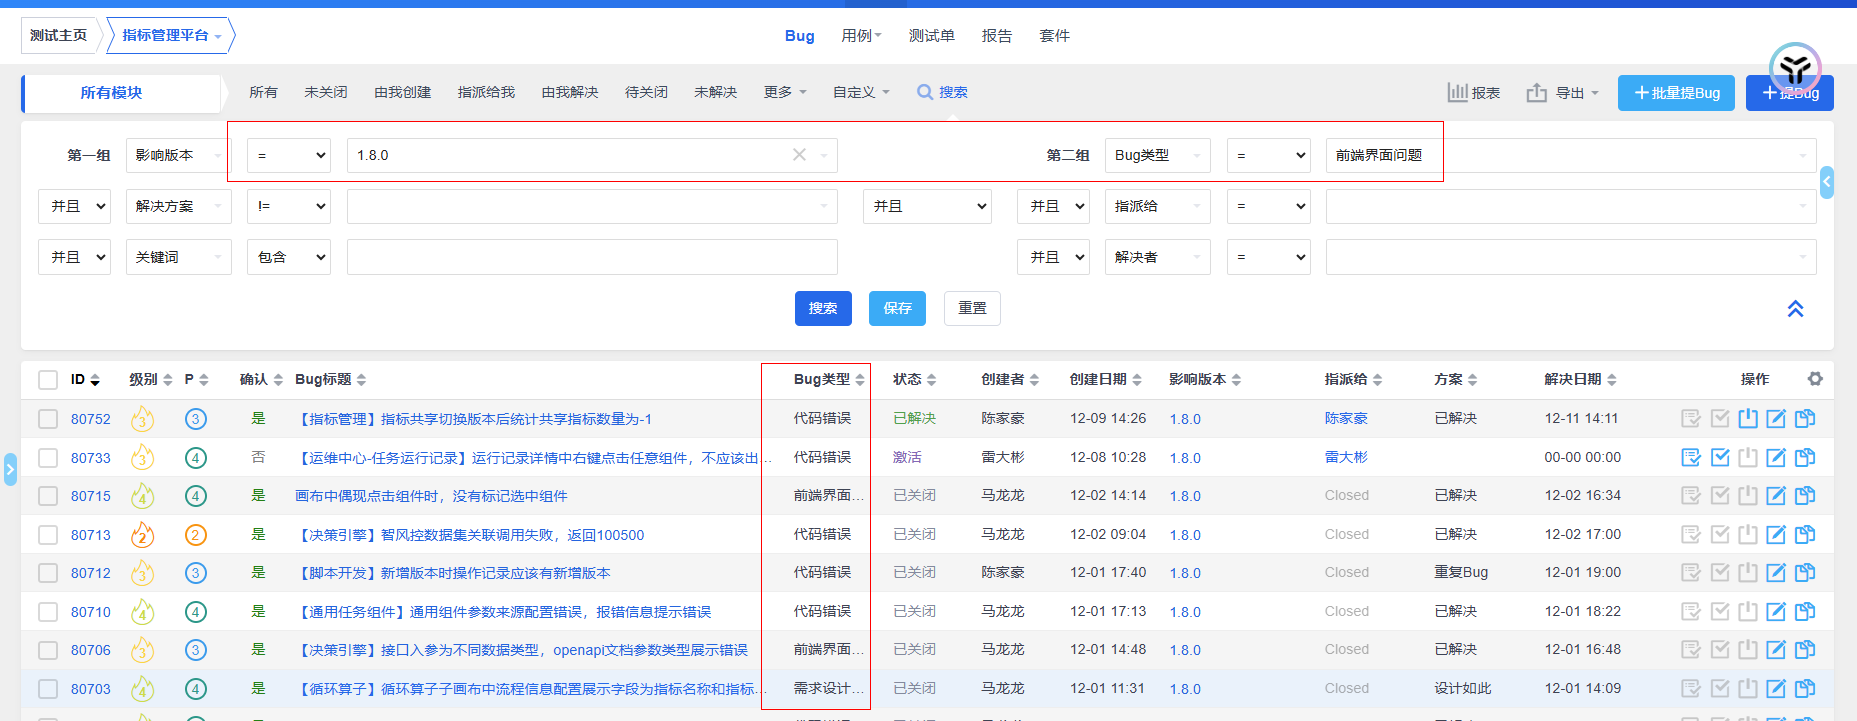Tick the checkbox for bug 80752
Image resolution: width=1857 pixels, height=721 pixels.
pos(48,419)
